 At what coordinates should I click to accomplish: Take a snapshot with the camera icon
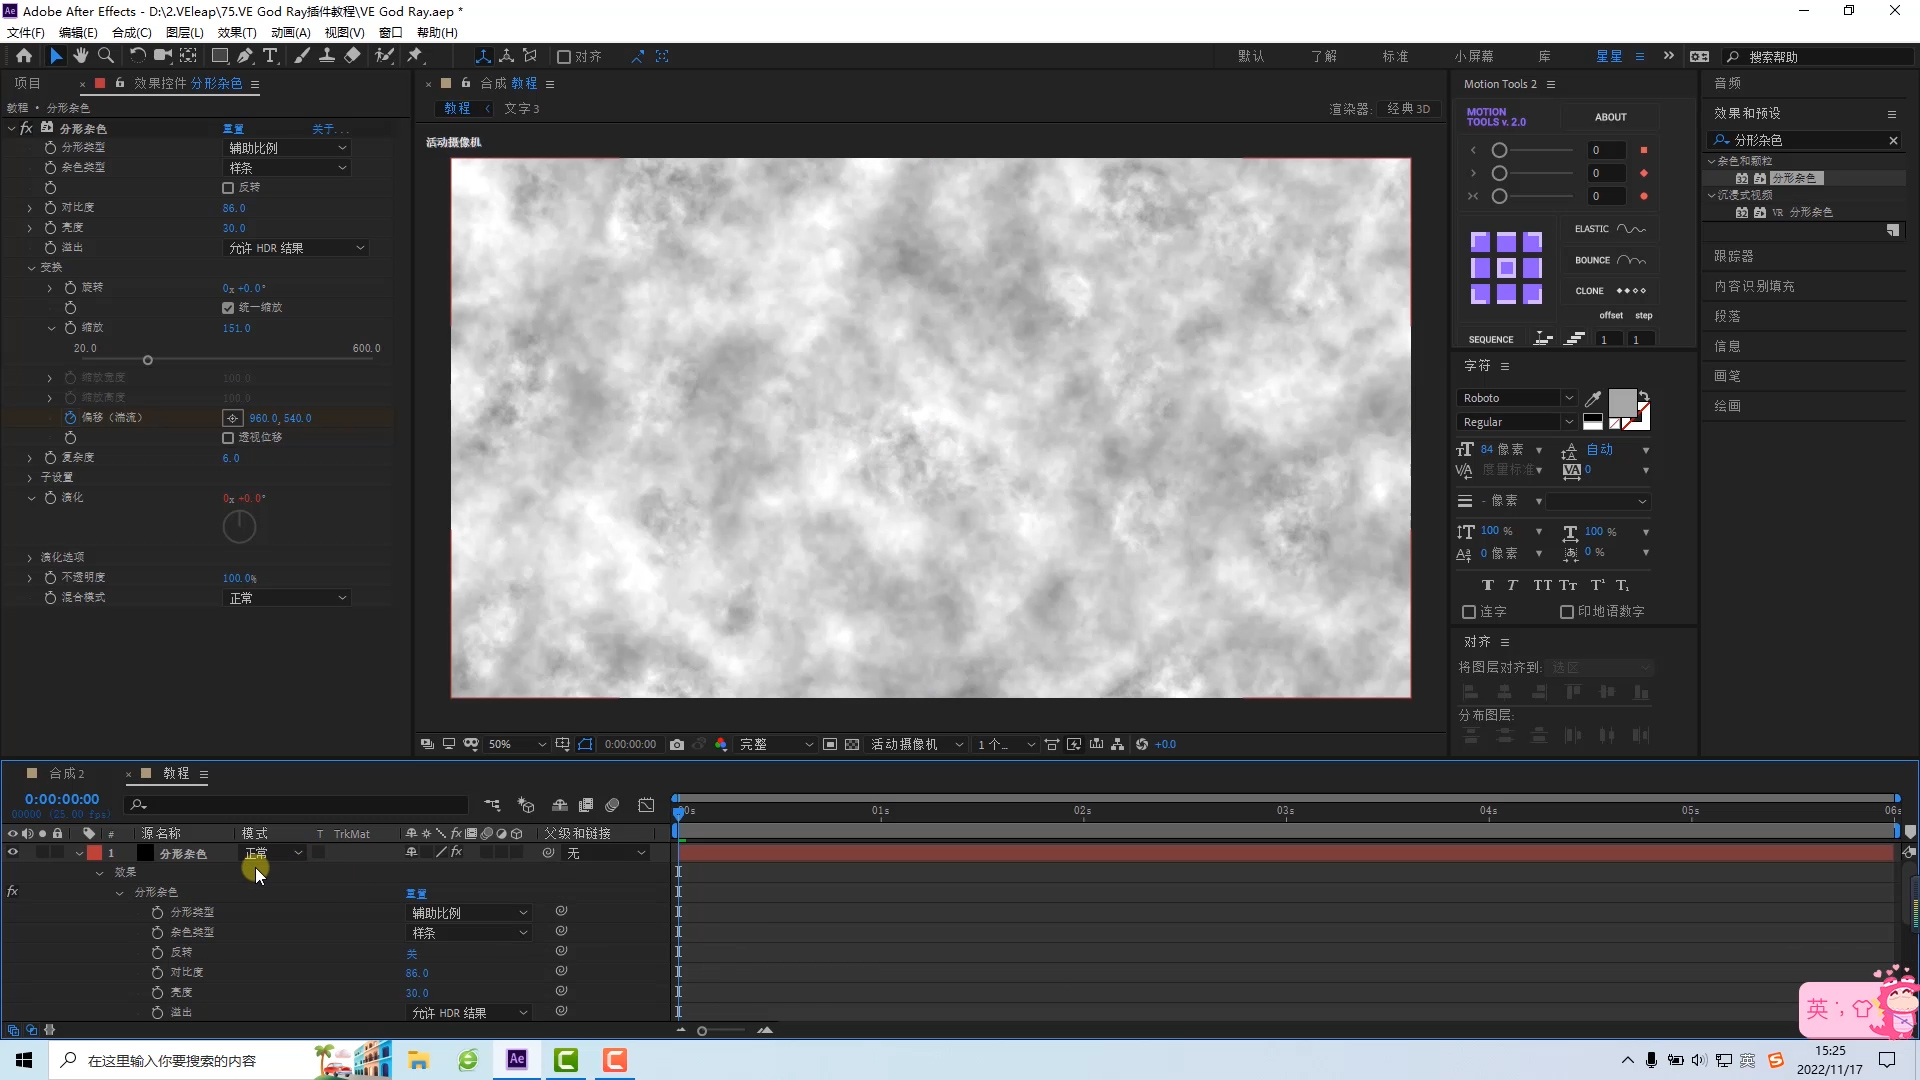click(677, 744)
